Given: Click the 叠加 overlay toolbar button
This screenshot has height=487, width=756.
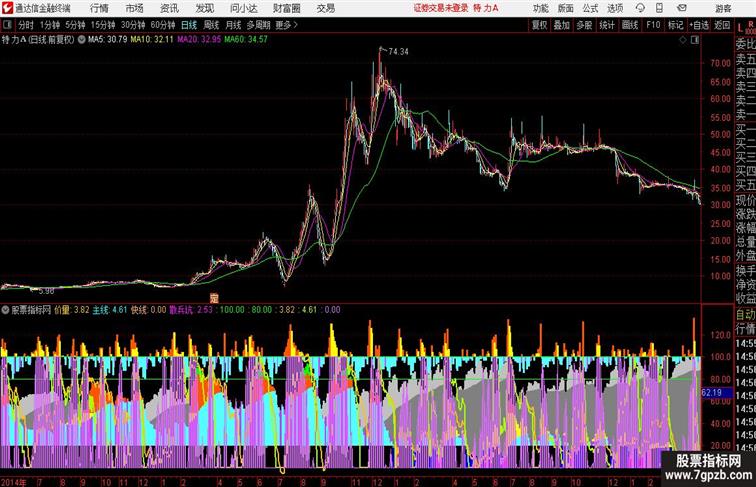Looking at the screenshot, I should point(562,25).
